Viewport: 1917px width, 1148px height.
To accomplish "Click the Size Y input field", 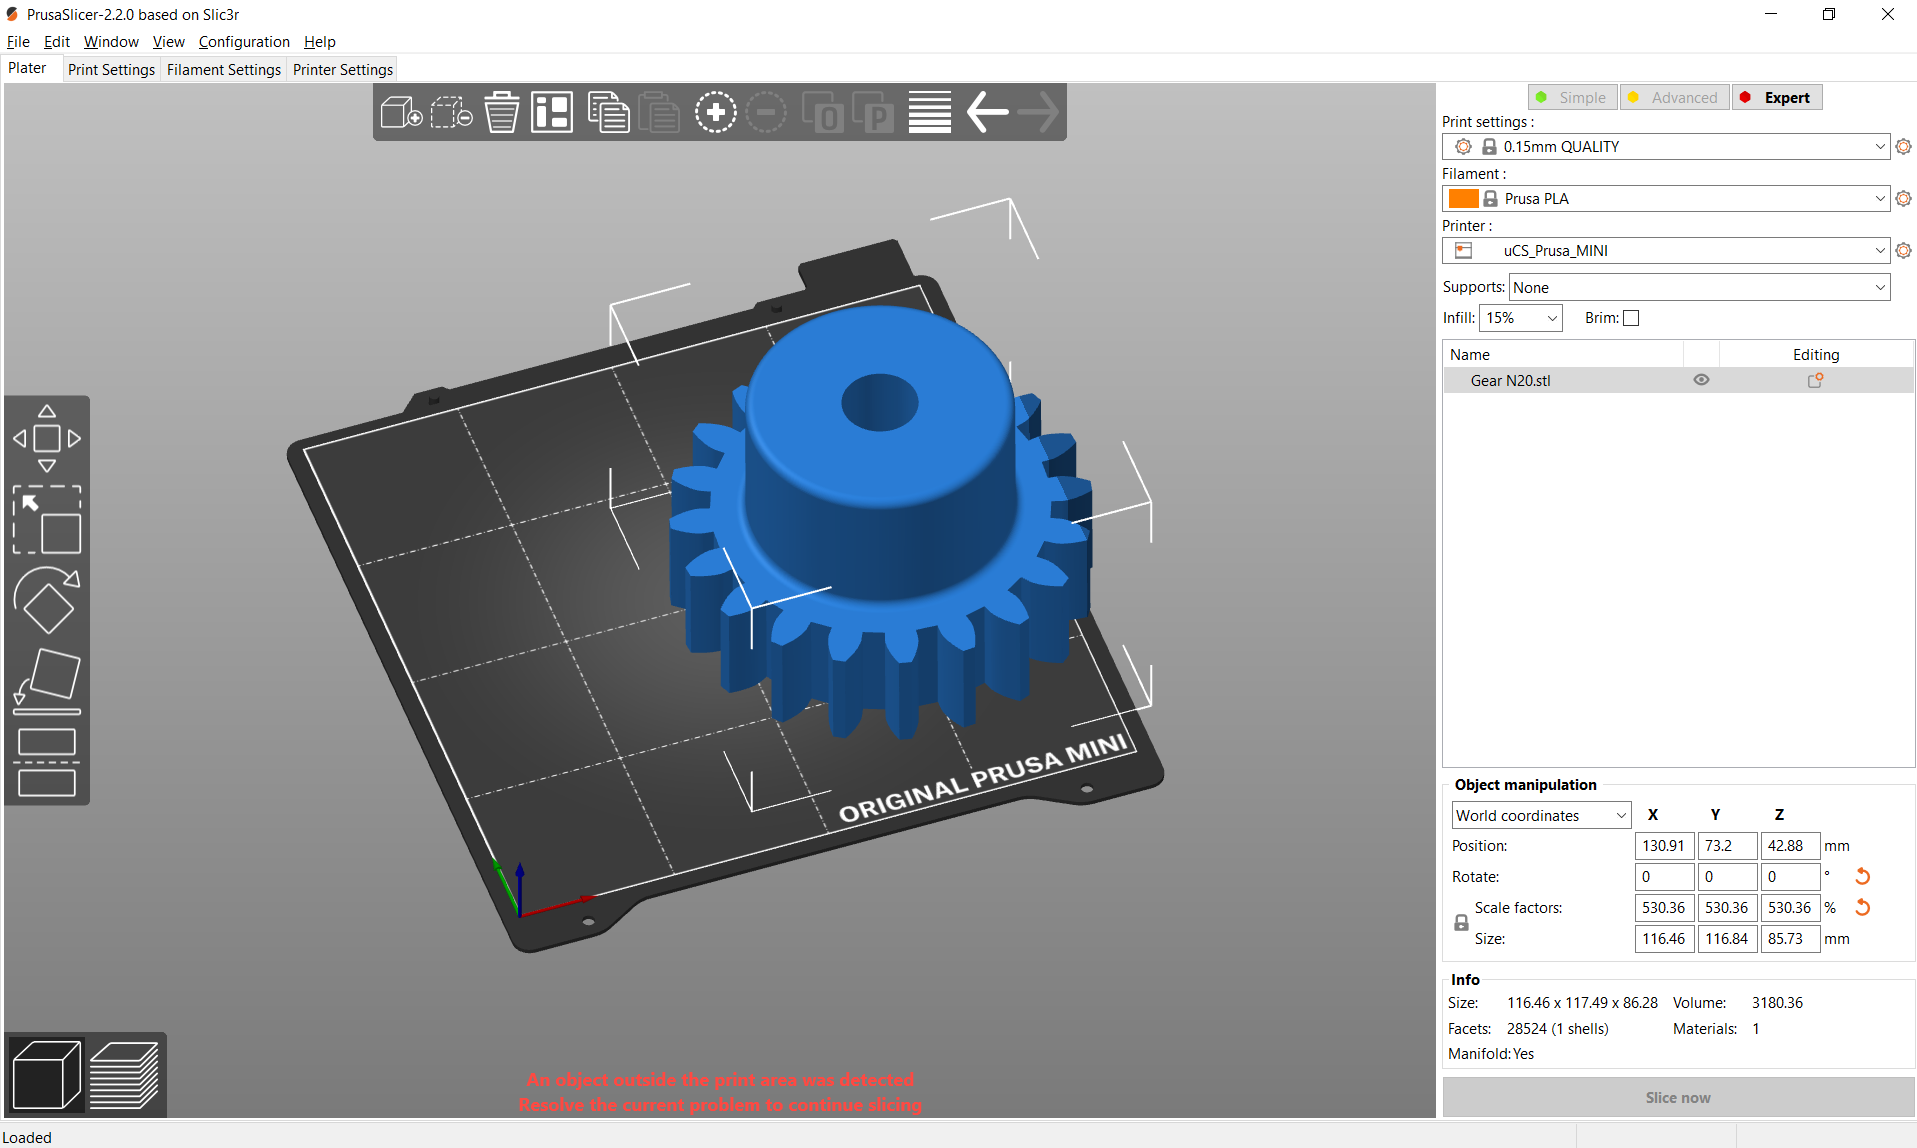I will pyautogui.click(x=1727, y=939).
